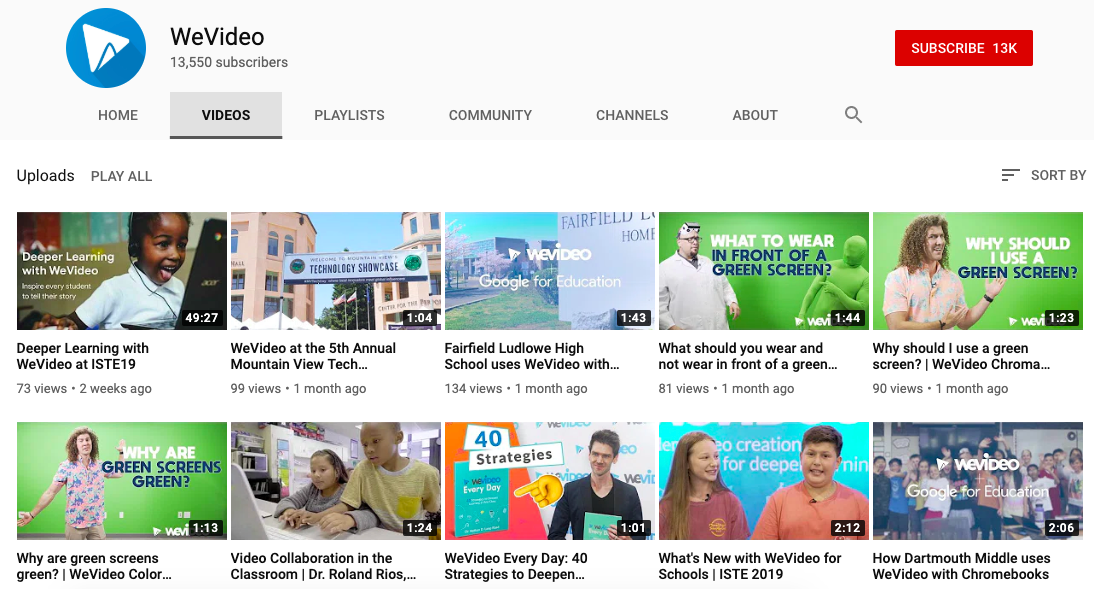Open Fairfield Ludlowe Google for Education thumbnail
The width and height of the screenshot is (1094, 589).
point(550,271)
